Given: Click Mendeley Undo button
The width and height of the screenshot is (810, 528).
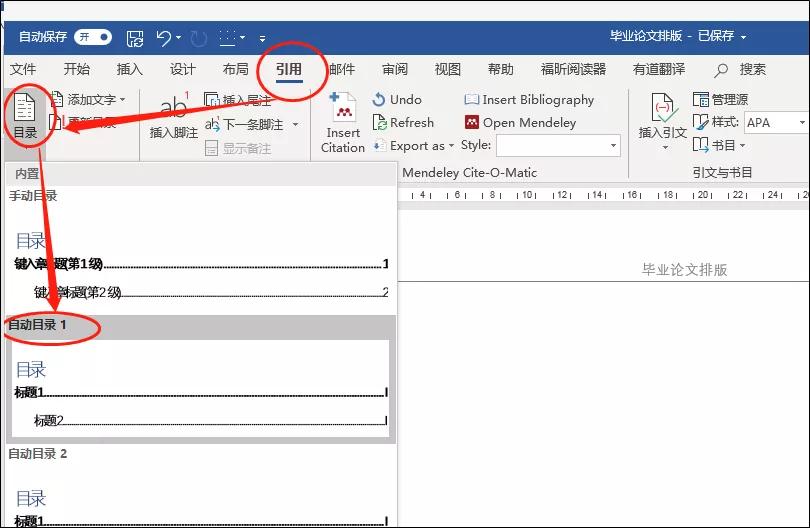Looking at the screenshot, I should pyautogui.click(x=397, y=99).
